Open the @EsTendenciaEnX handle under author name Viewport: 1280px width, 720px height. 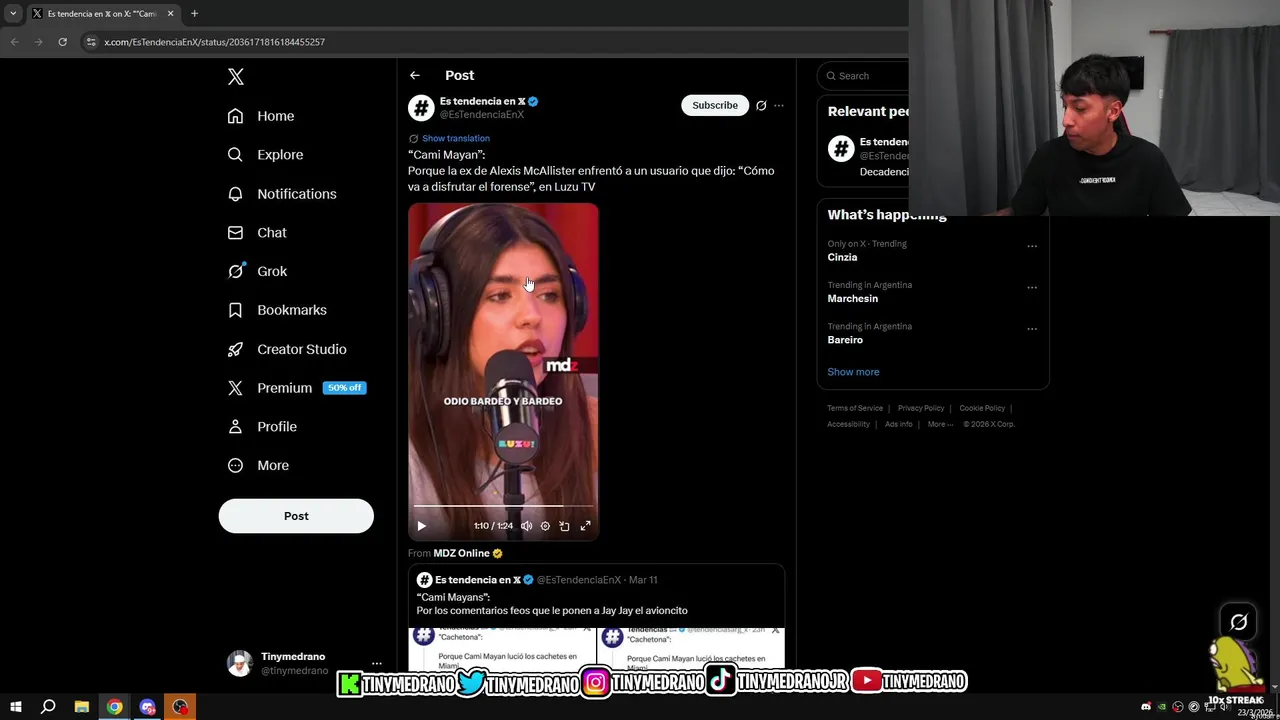(x=482, y=115)
